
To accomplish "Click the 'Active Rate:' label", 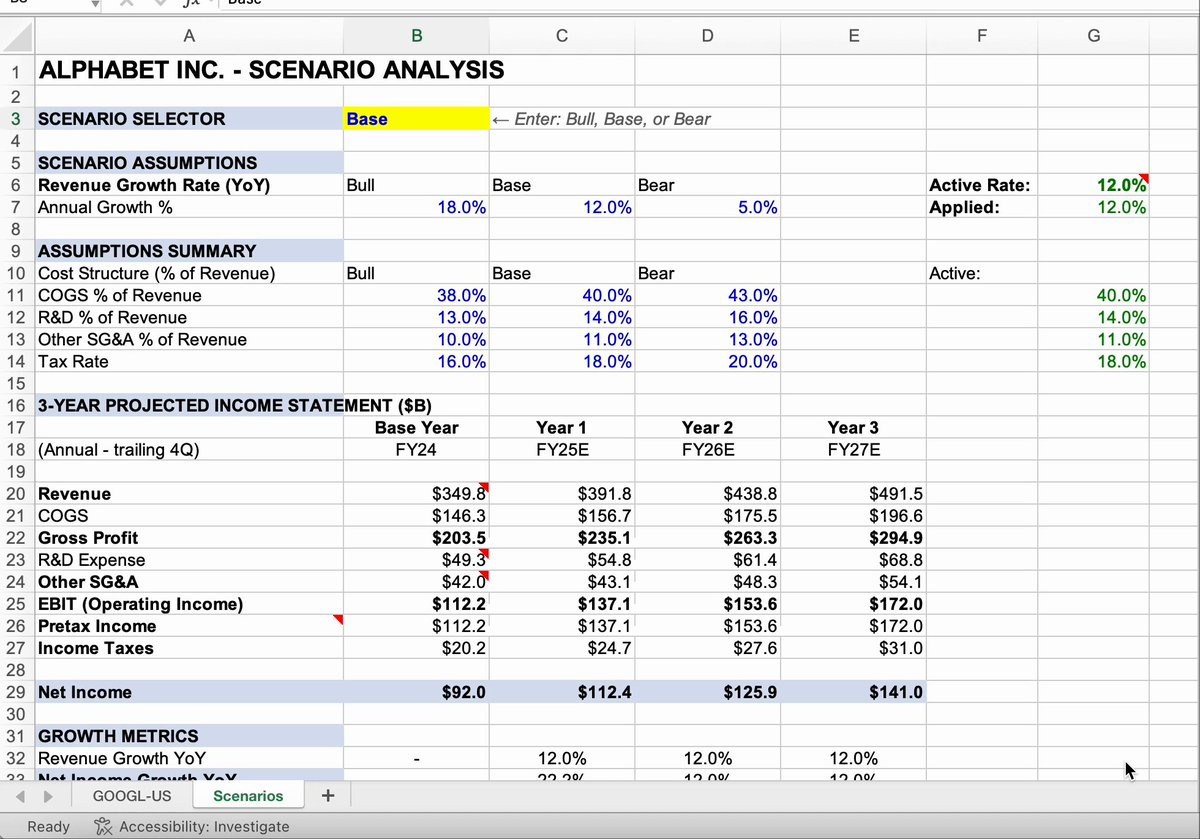I will 980,185.
